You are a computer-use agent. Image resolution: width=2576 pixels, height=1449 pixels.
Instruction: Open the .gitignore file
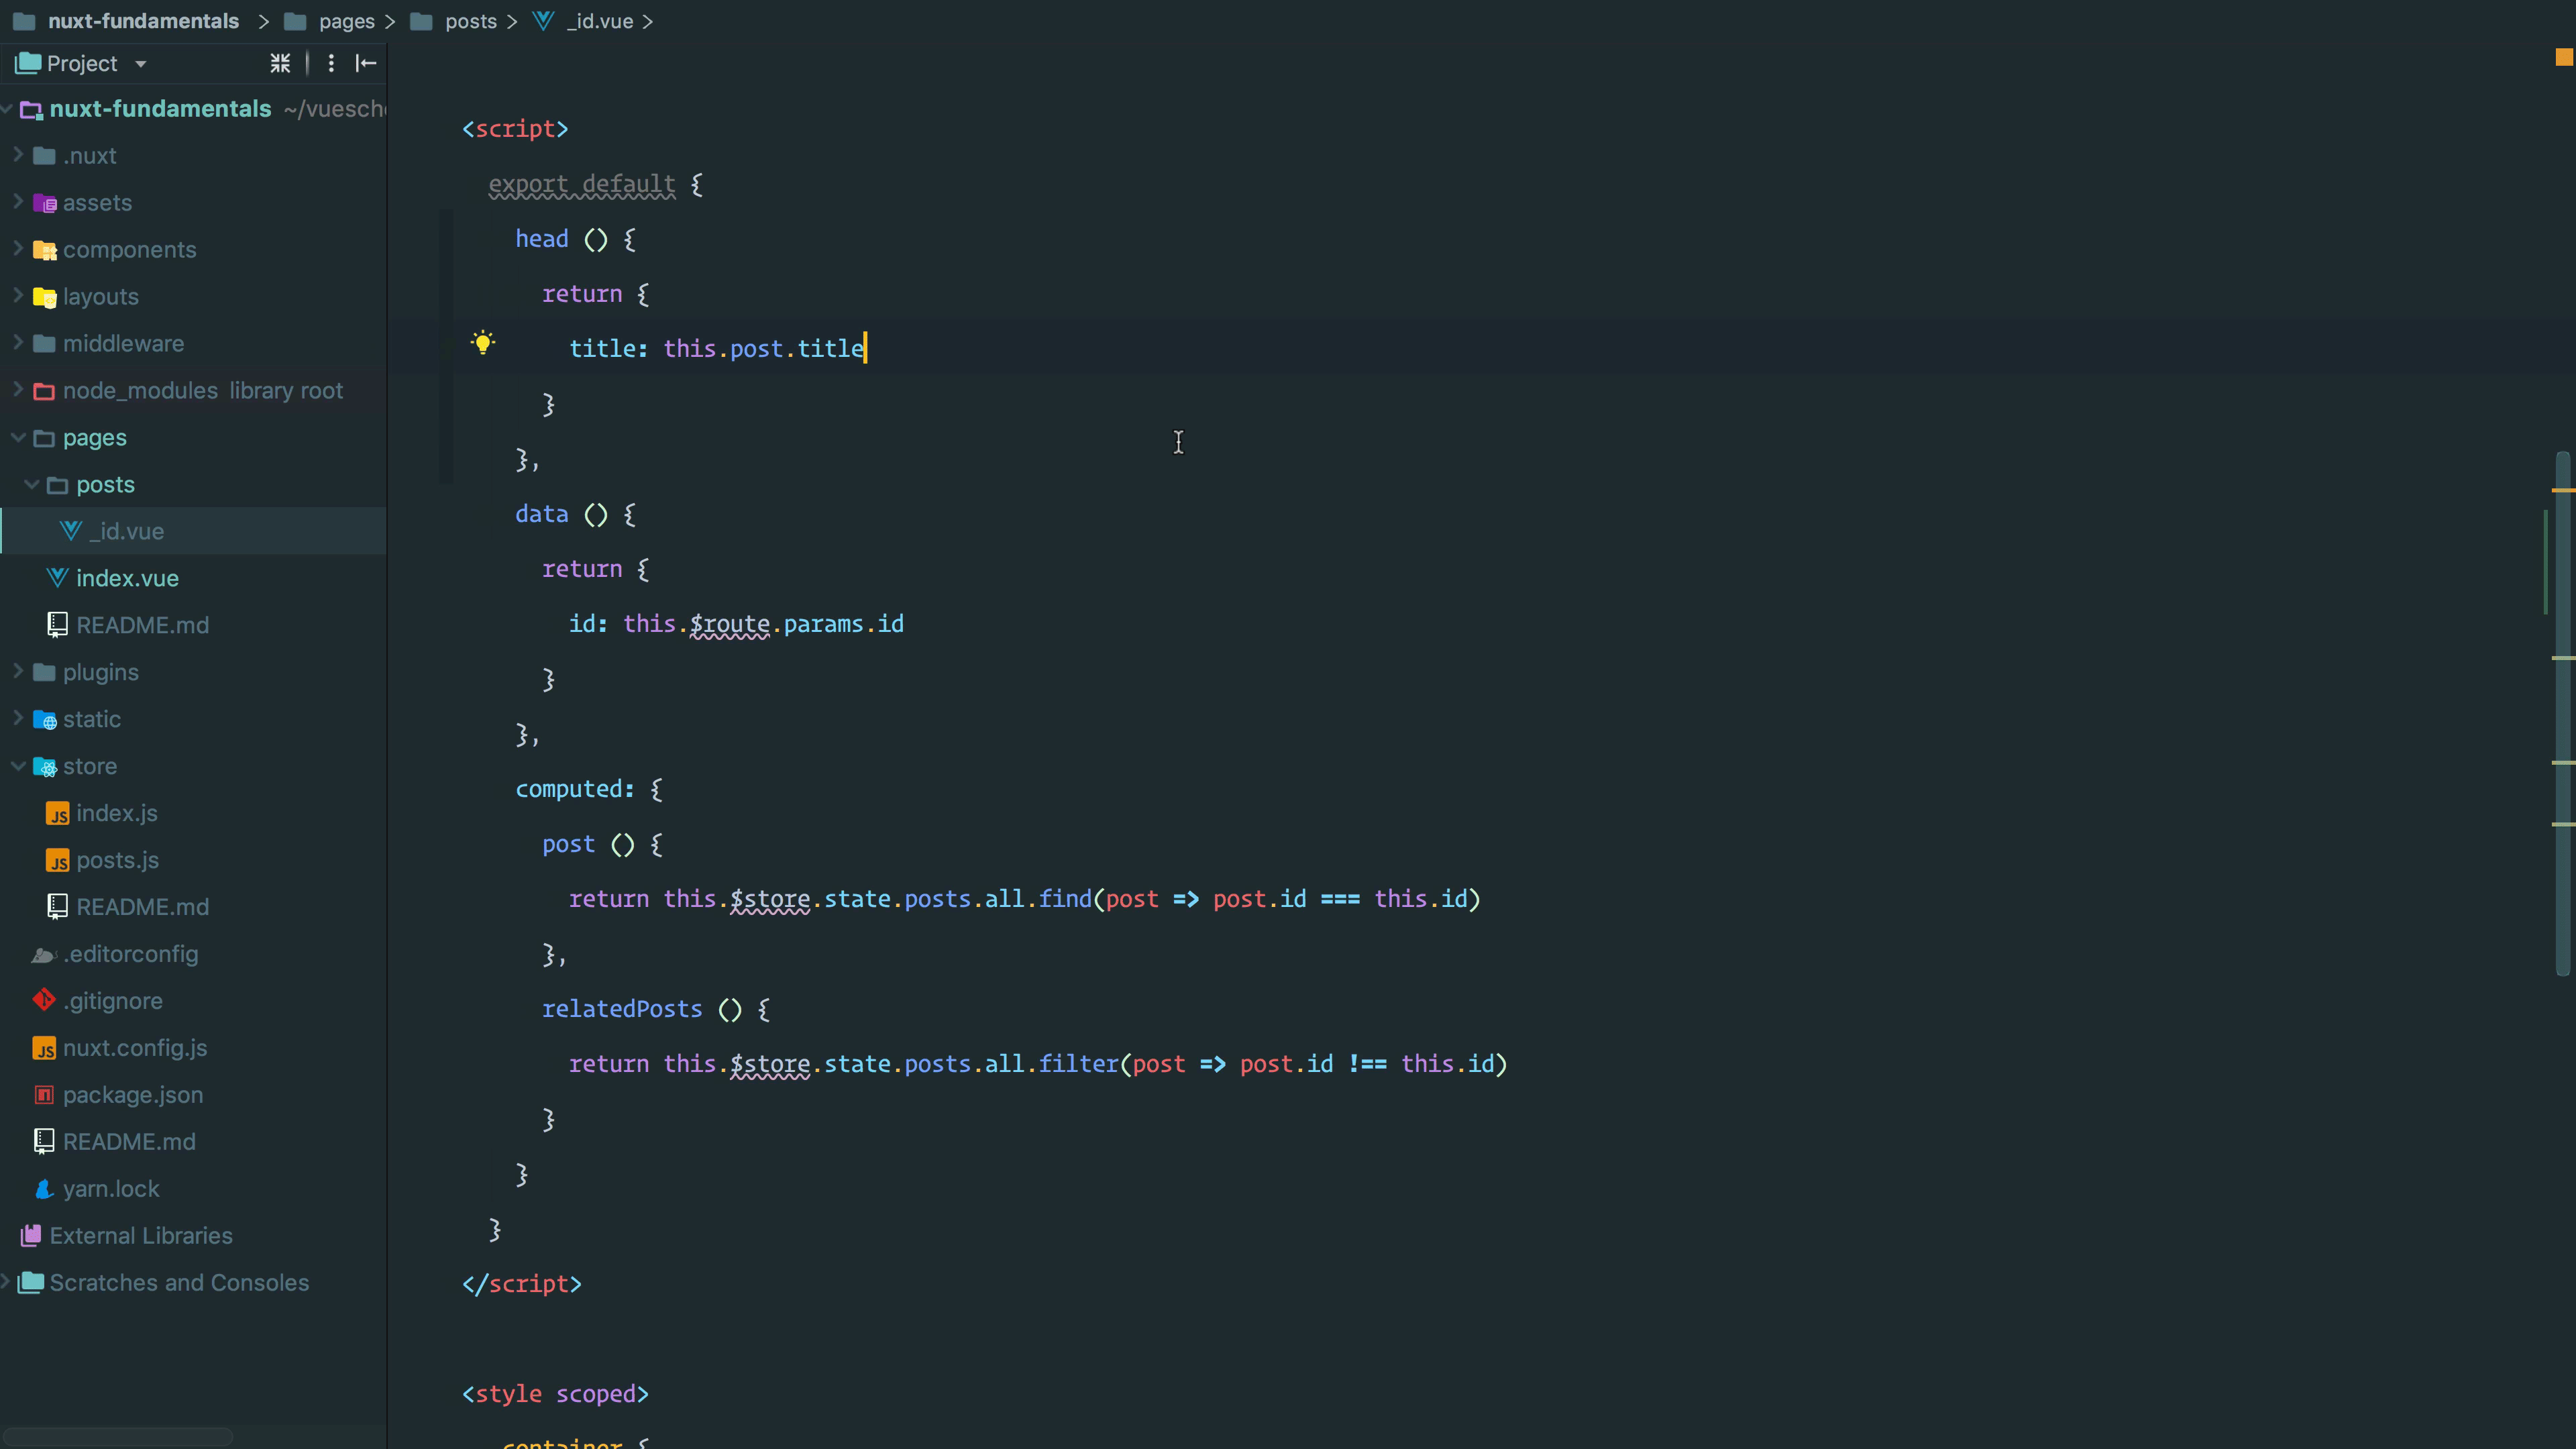click(112, 1001)
